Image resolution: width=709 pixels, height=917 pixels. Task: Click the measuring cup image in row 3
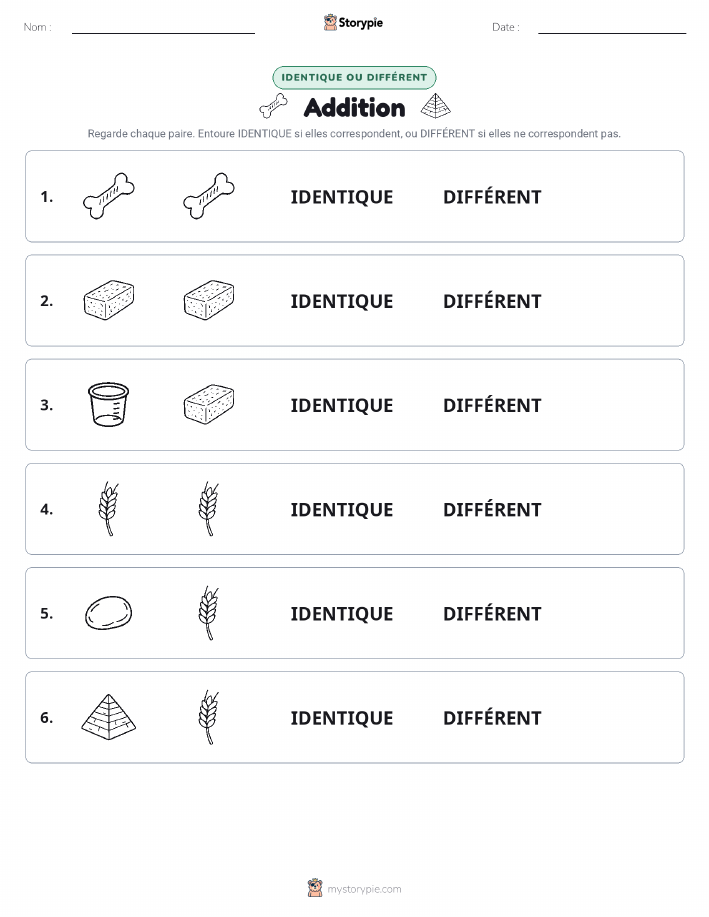pos(108,405)
